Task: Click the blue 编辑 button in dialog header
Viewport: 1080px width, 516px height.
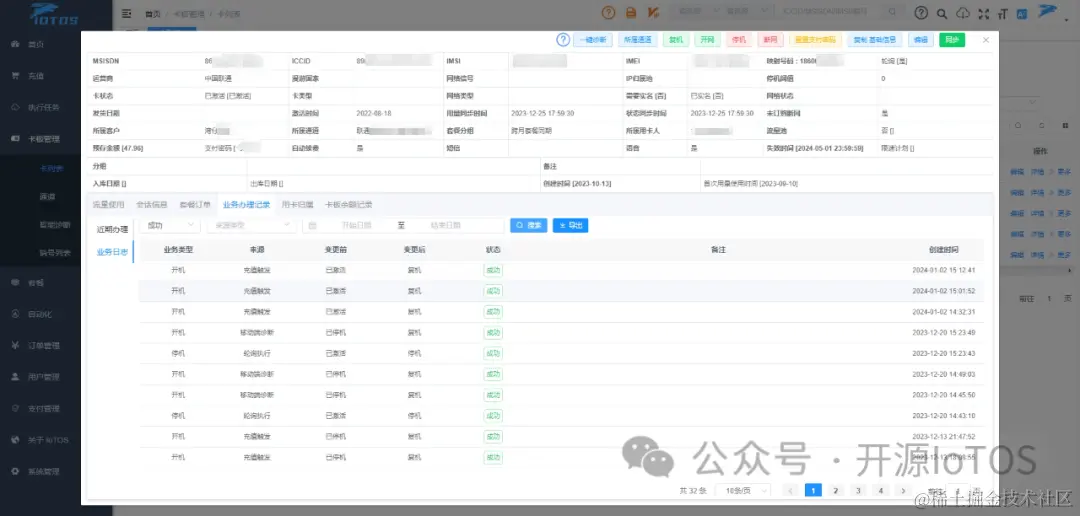Action: 921,40
